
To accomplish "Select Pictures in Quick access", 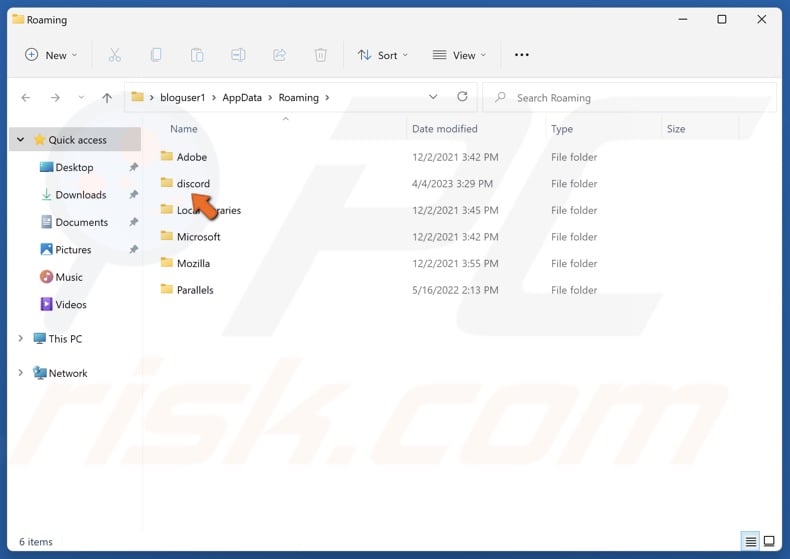I will pos(73,249).
